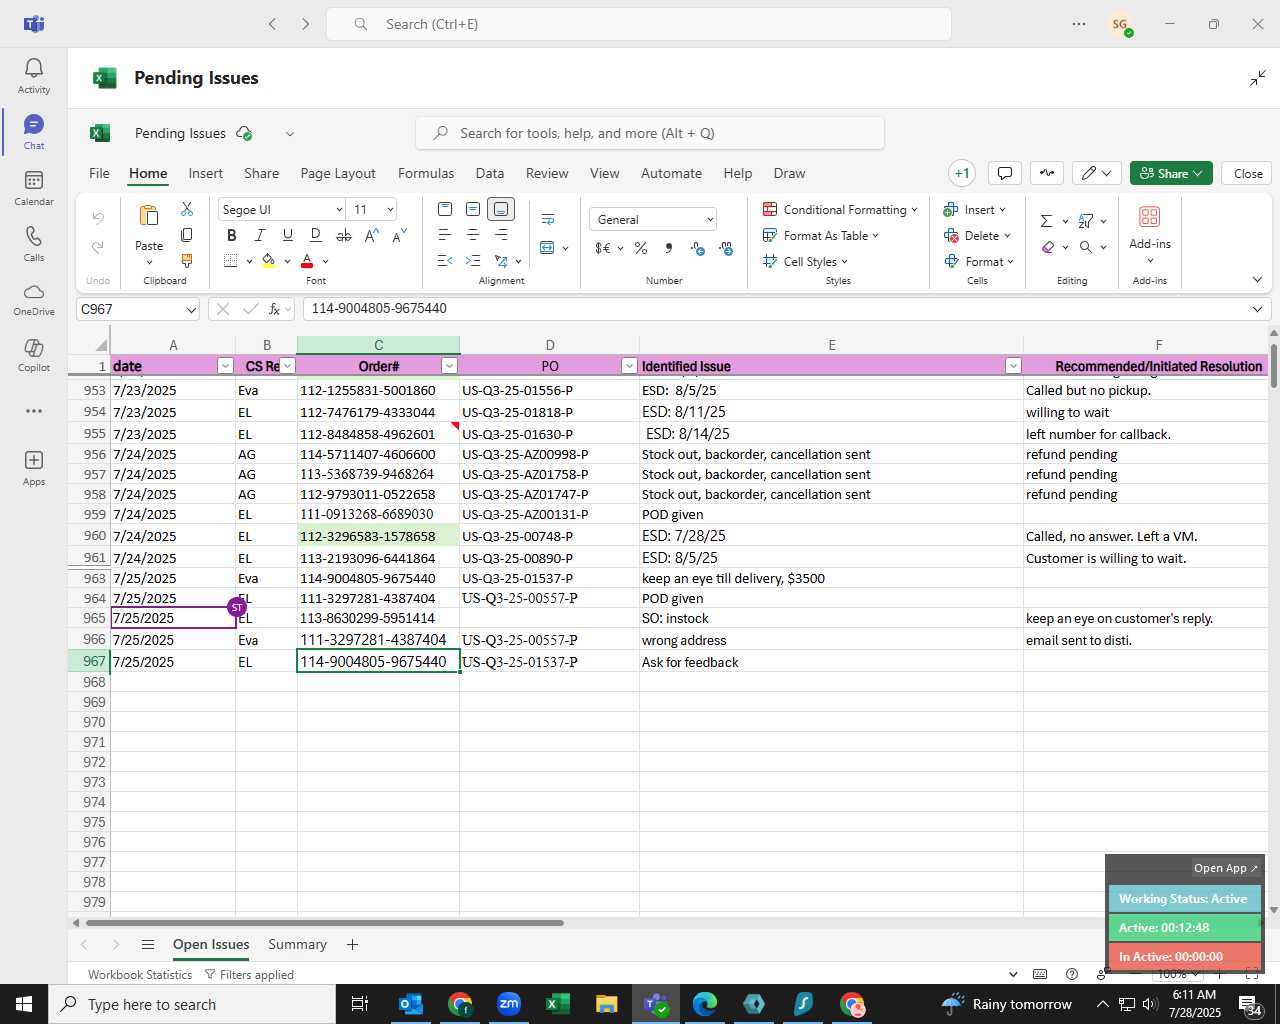The width and height of the screenshot is (1280, 1024).
Task: Click the AutoSum sigma icon
Action: point(1046,221)
